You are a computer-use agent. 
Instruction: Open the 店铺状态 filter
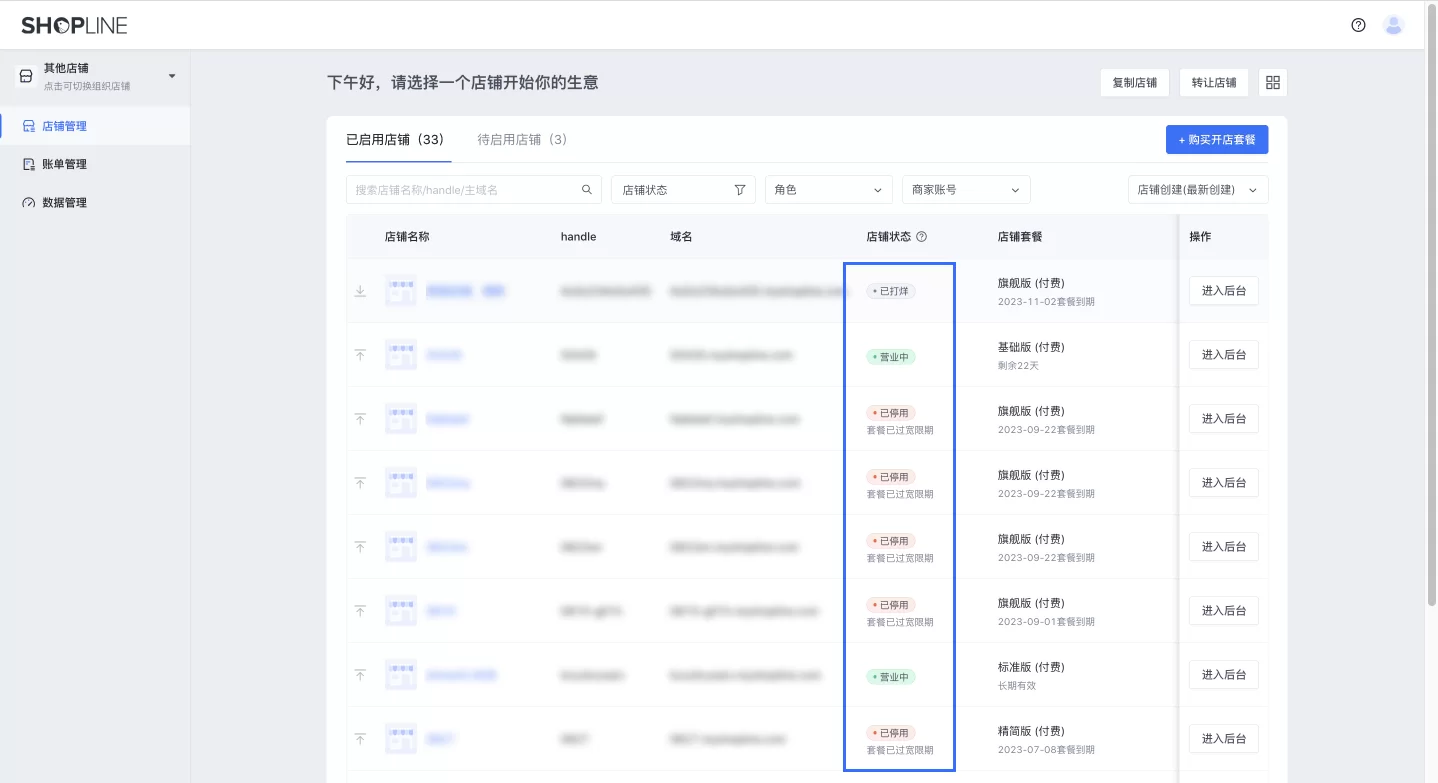683,189
